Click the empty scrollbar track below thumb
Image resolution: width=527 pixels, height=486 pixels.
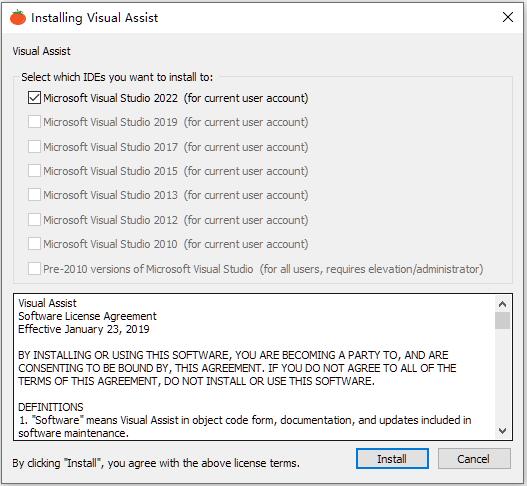502,376
